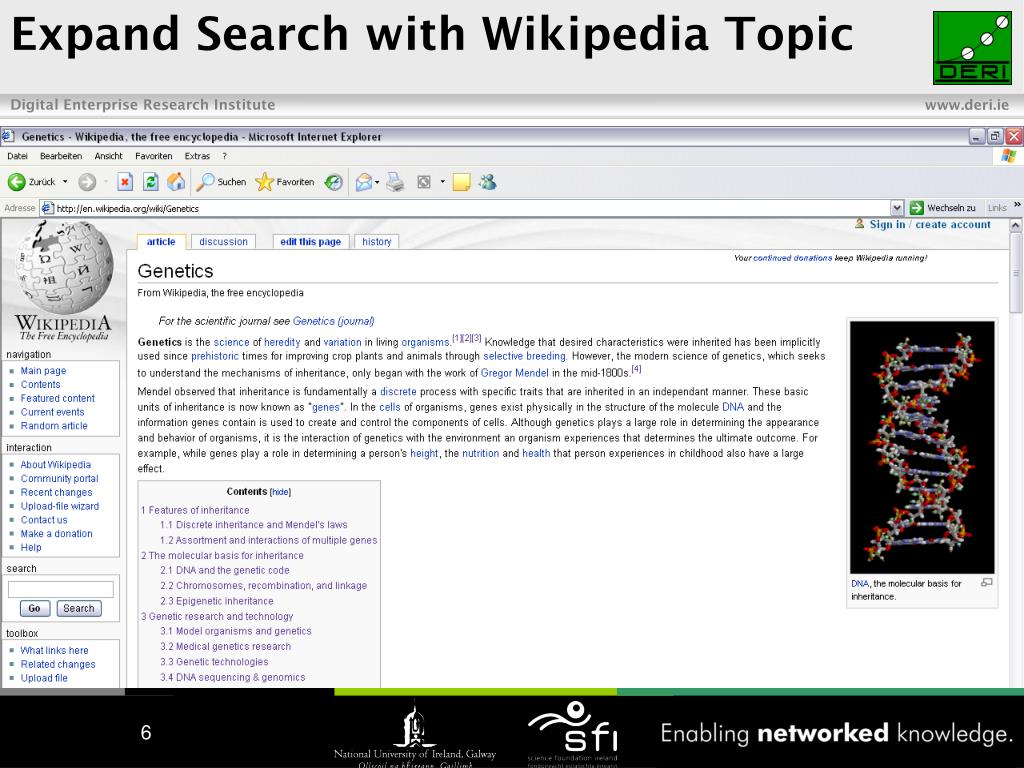Open the Random article link
This screenshot has height=768, width=1024.
click(54, 426)
